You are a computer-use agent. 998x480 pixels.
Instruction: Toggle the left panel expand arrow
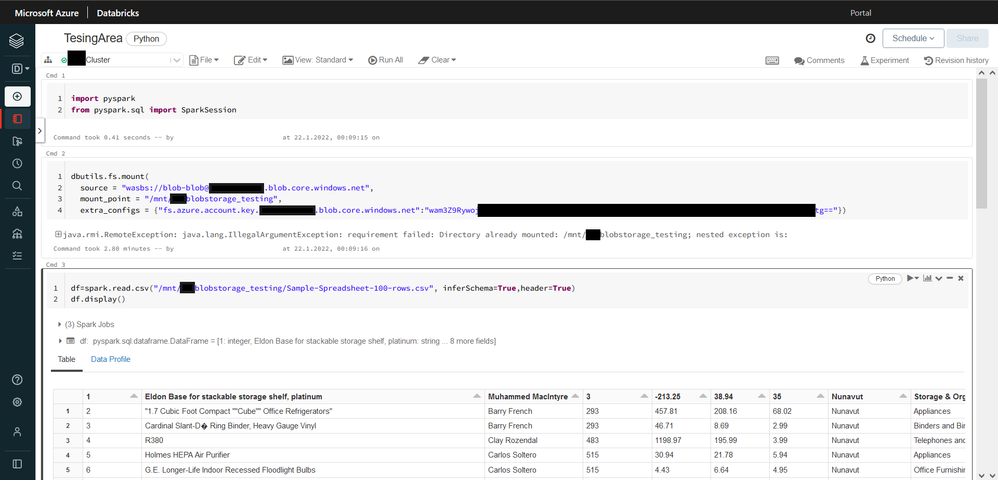[x=39, y=130]
